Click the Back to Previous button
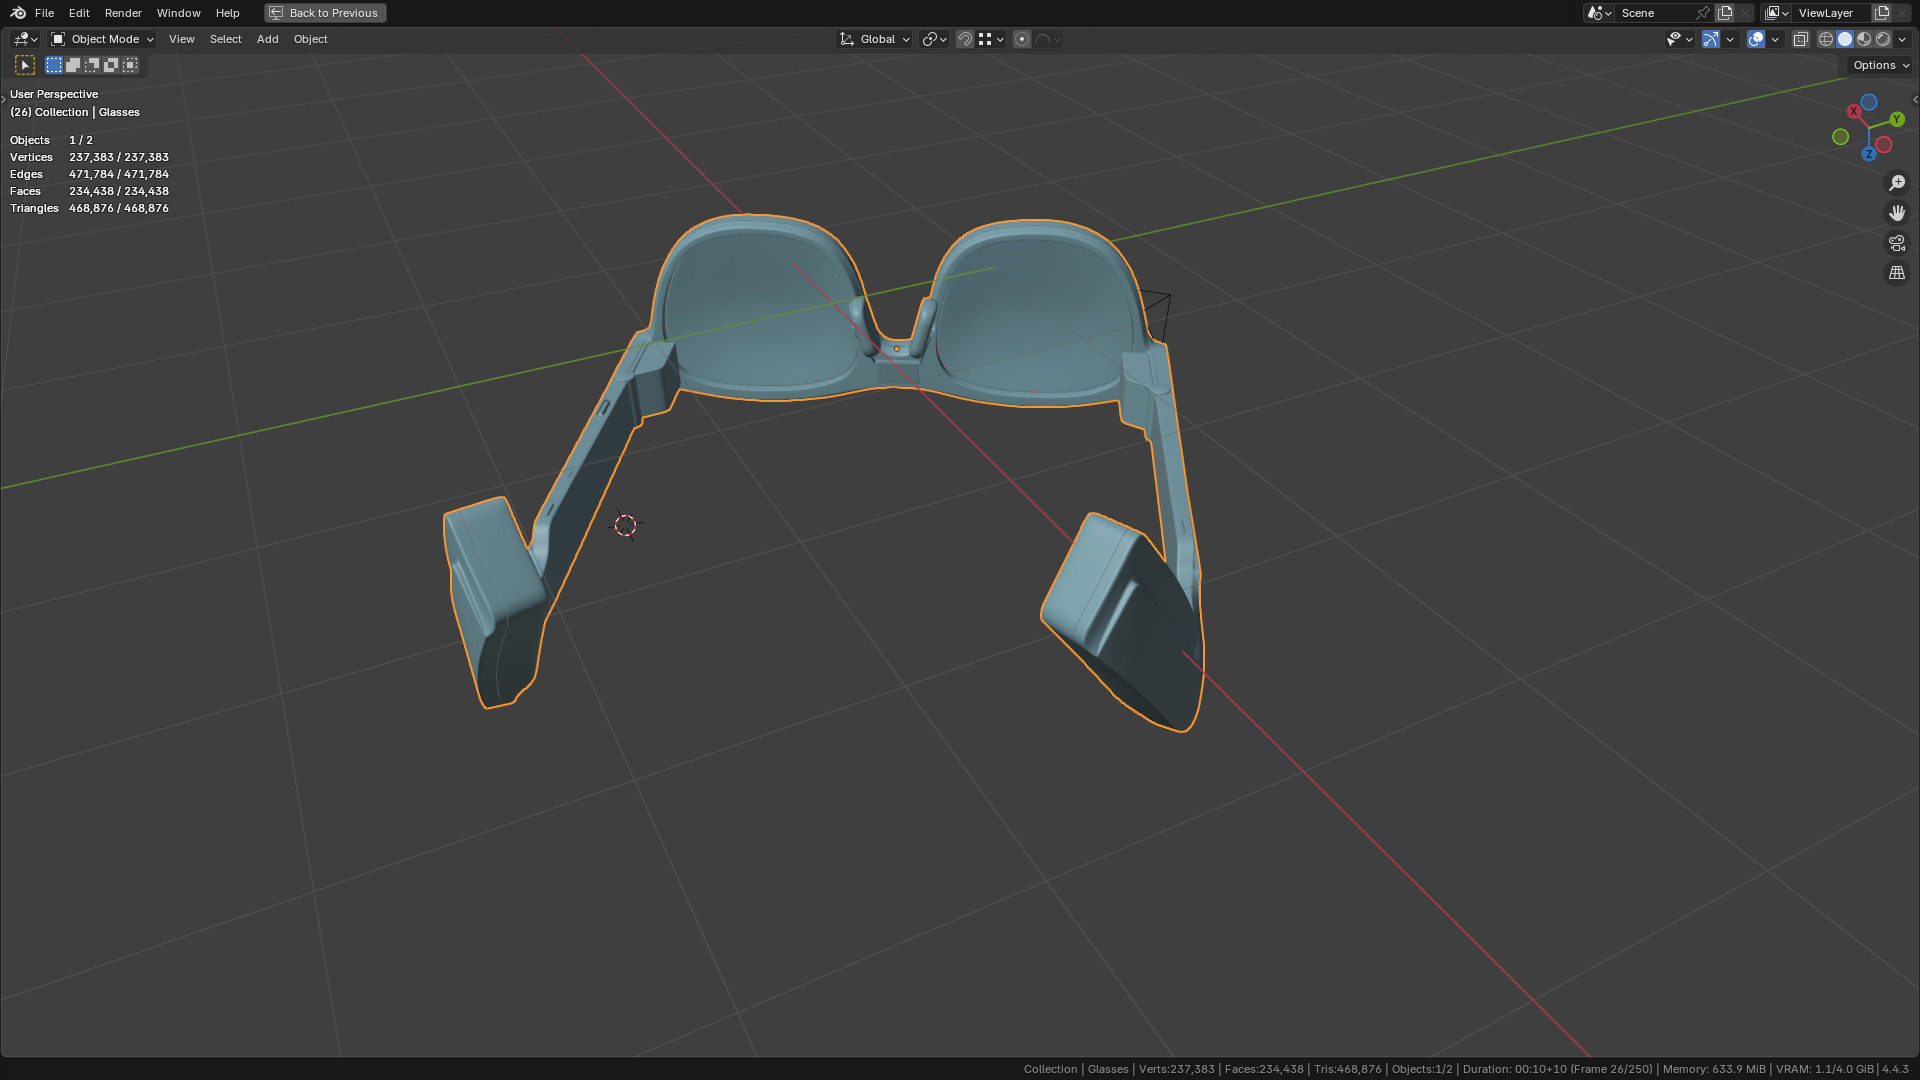Image resolution: width=1920 pixels, height=1080 pixels. (x=325, y=13)
